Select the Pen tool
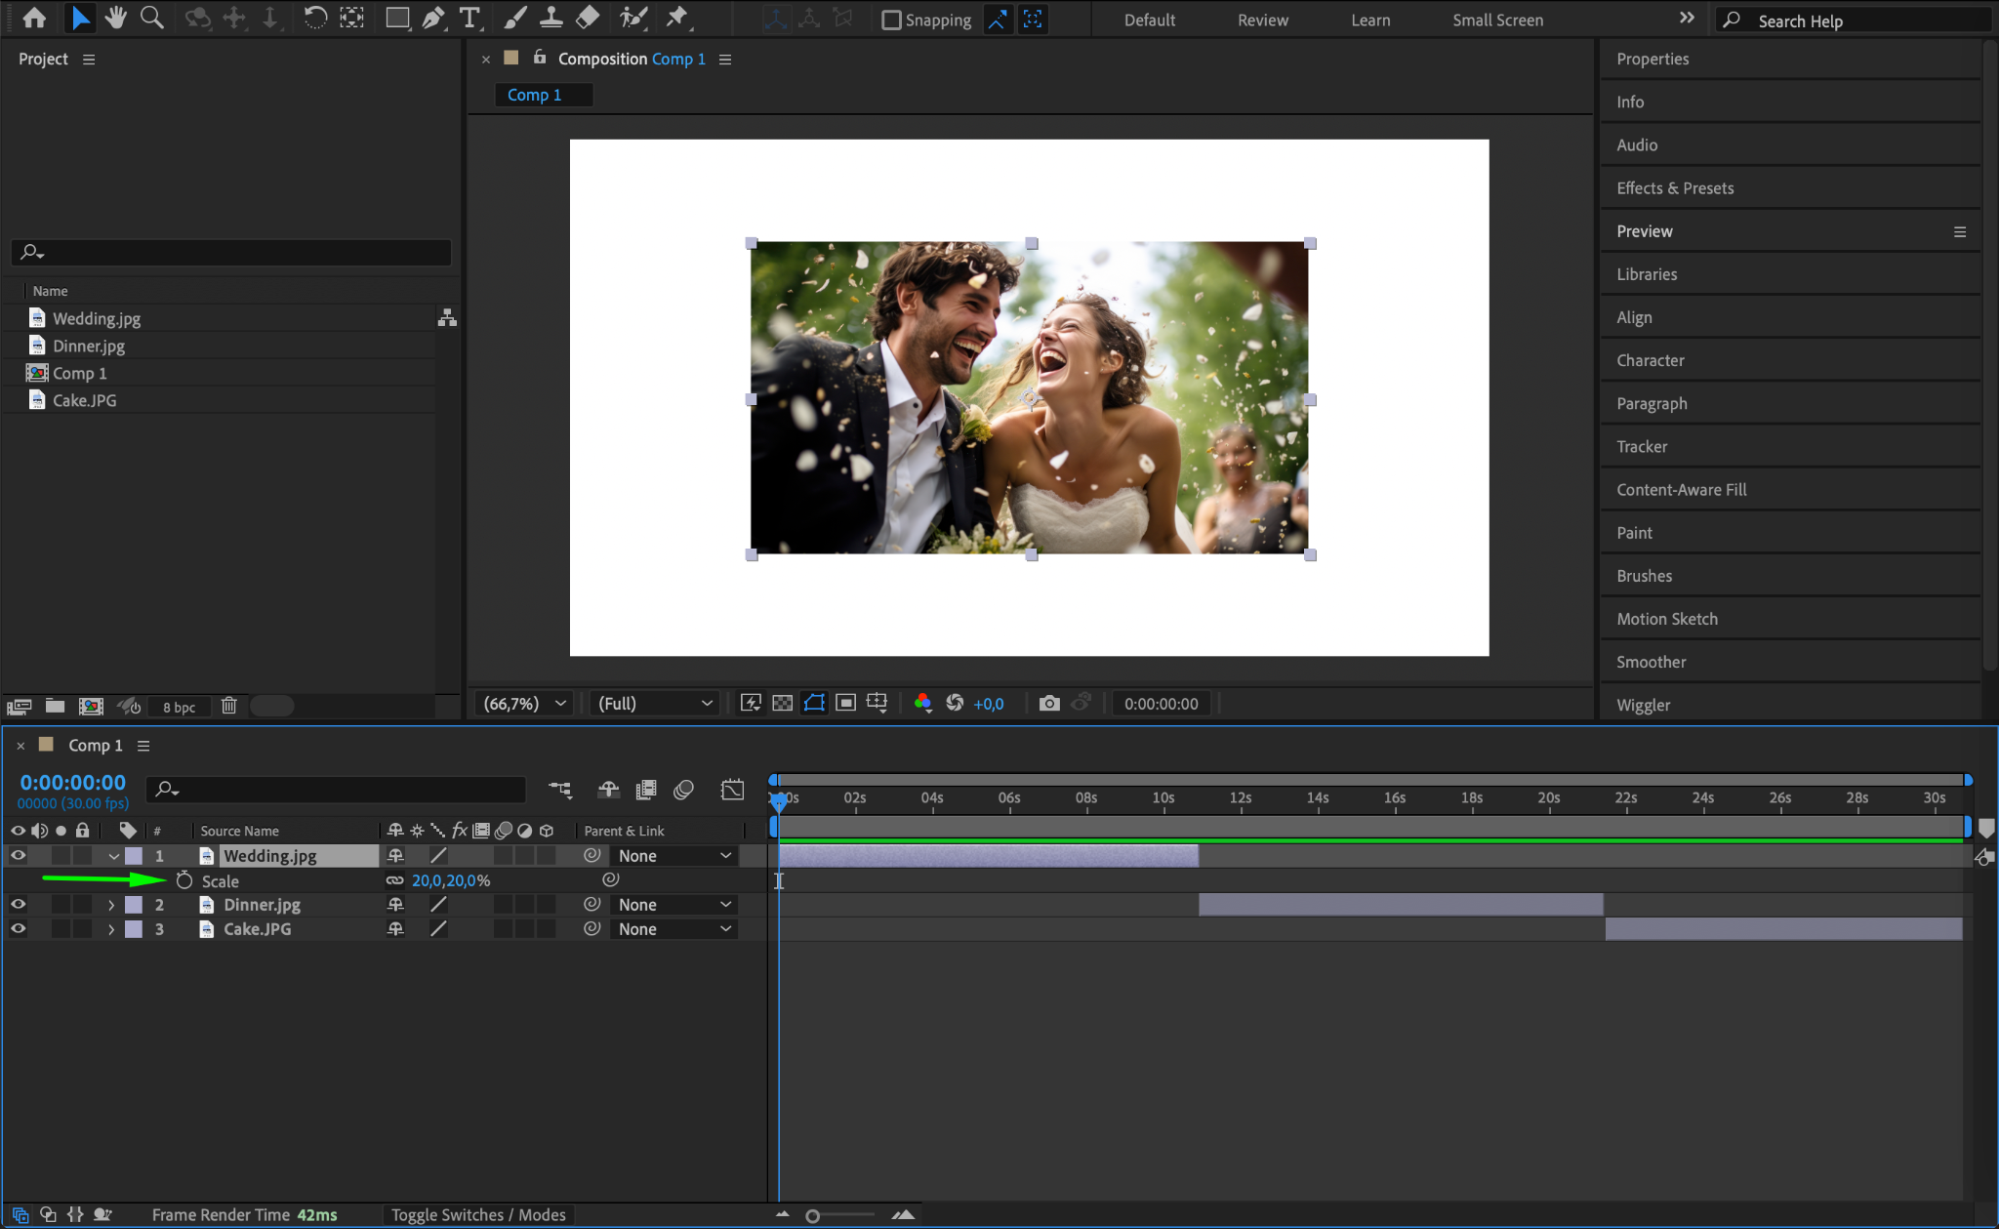Image resolution: width=1999 pixels, height=1229 pixels. pyautogui.click(x=433, y=18)
